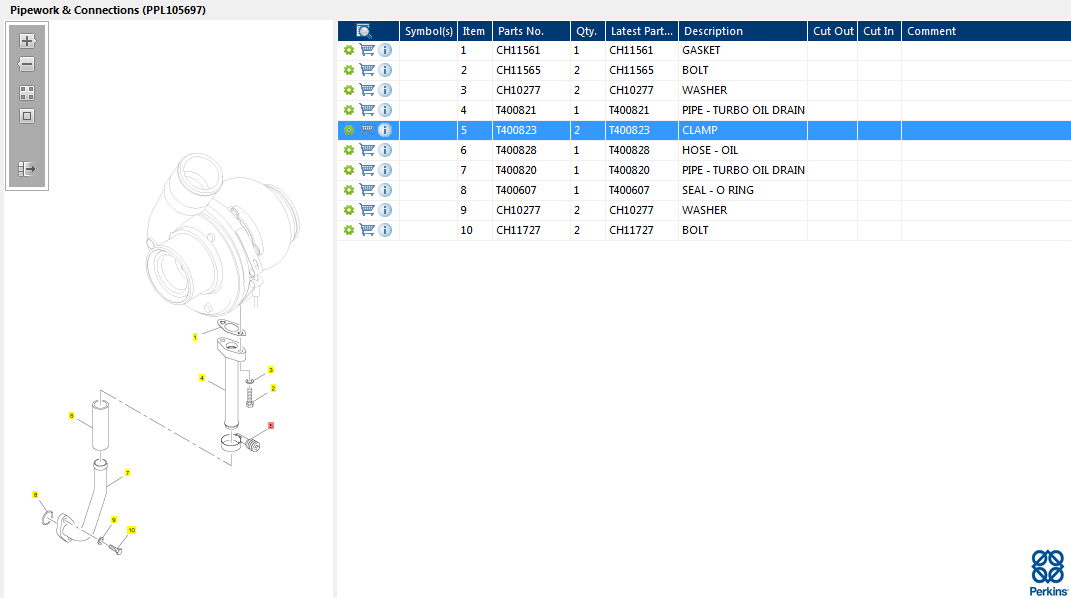Click gear icon for CLAMP row

pyautogui.click(x=349, y=130)
